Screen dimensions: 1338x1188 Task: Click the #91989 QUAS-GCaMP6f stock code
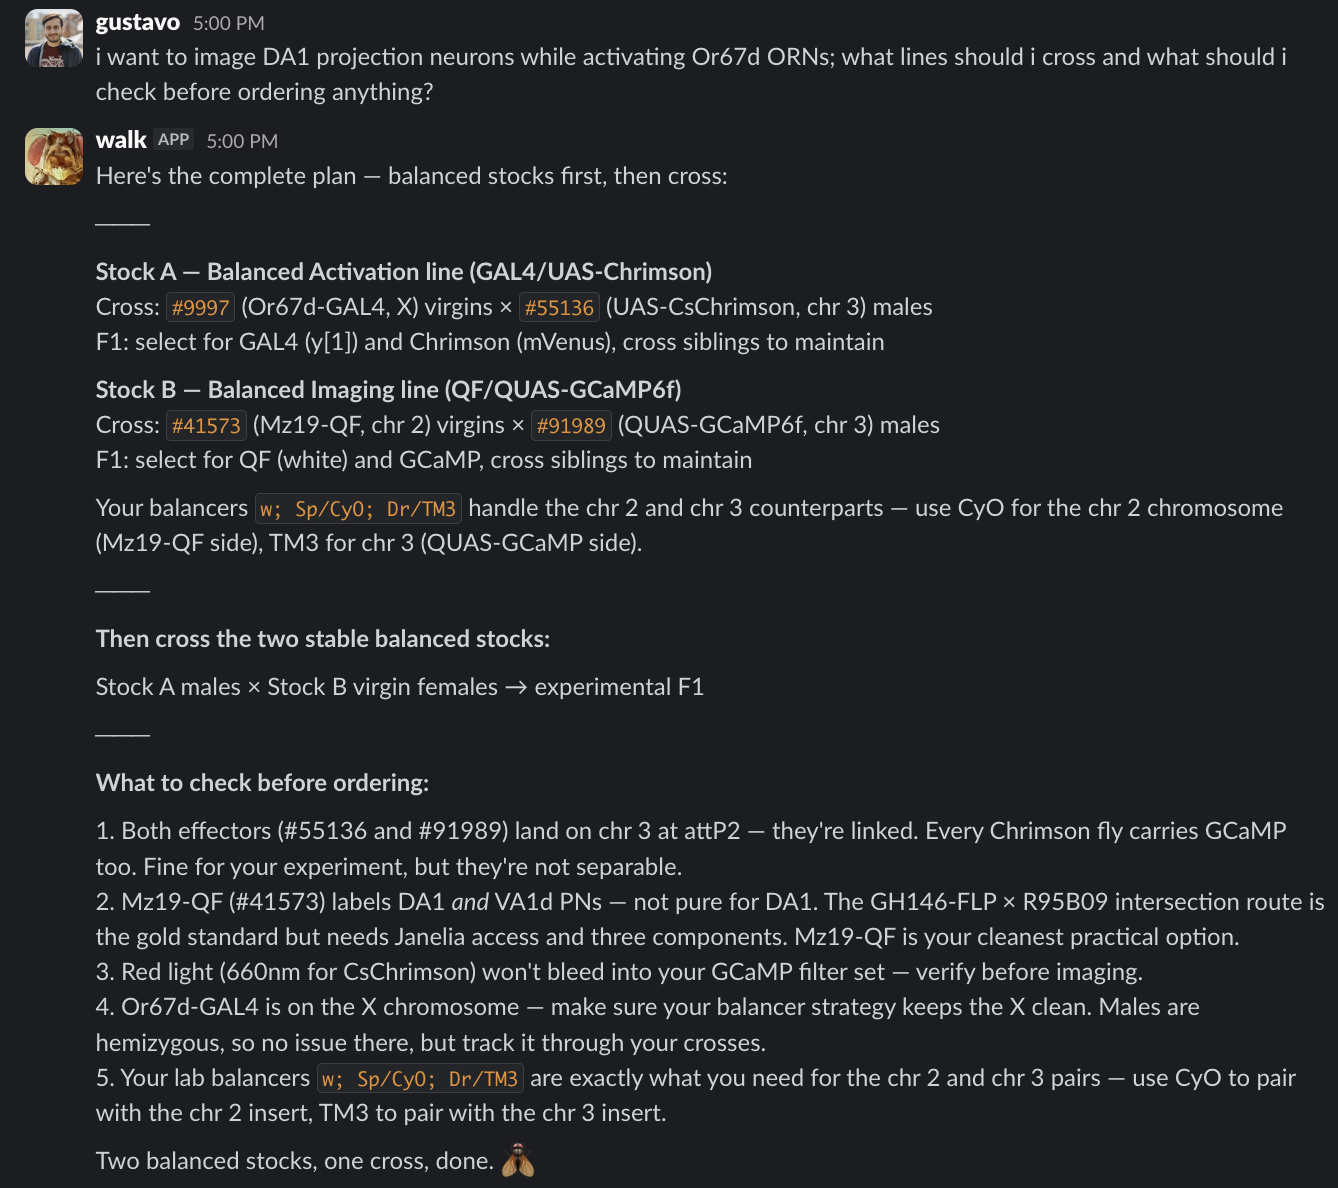571,425
